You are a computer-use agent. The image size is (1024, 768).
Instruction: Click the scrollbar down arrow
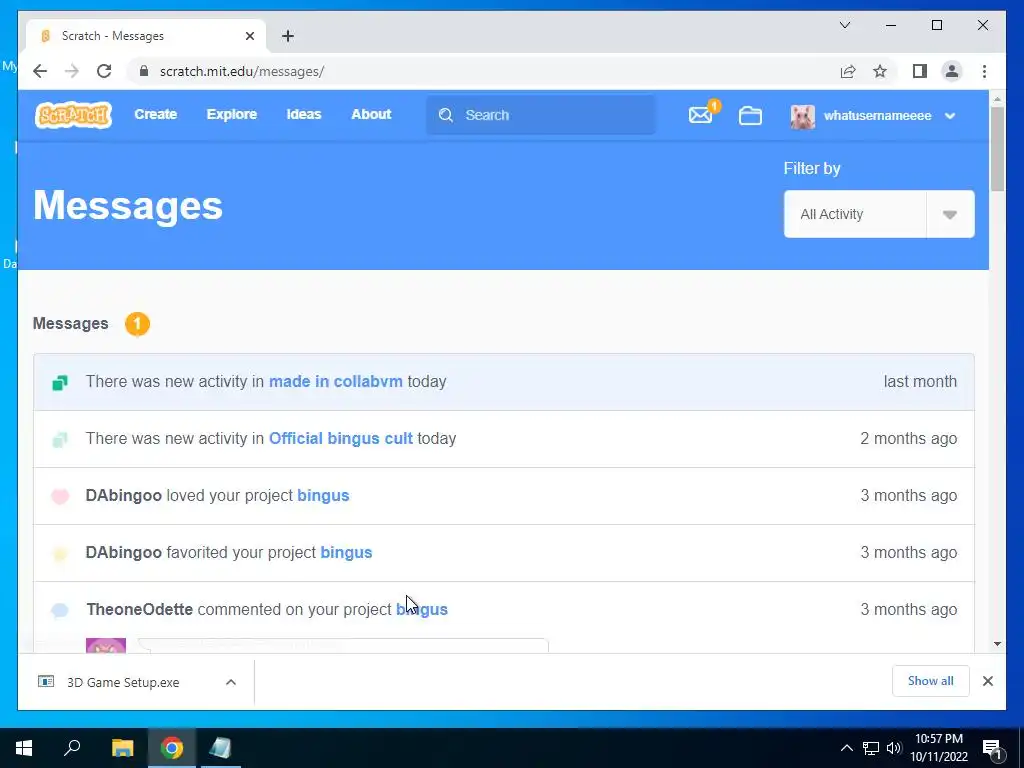coord(997,644)
